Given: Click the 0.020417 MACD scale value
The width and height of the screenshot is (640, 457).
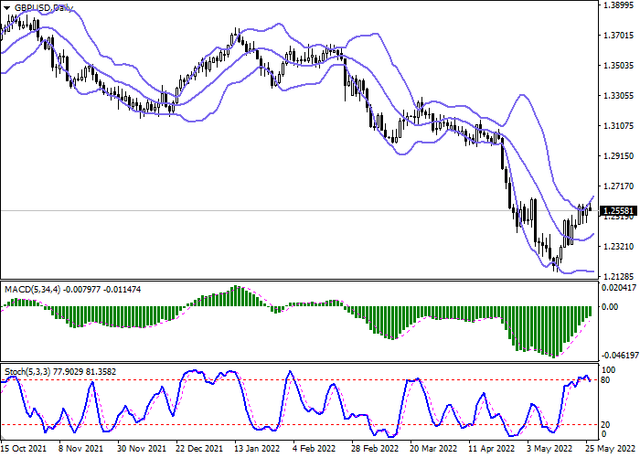Looking at the screenshot, I should tap(618, 287).
